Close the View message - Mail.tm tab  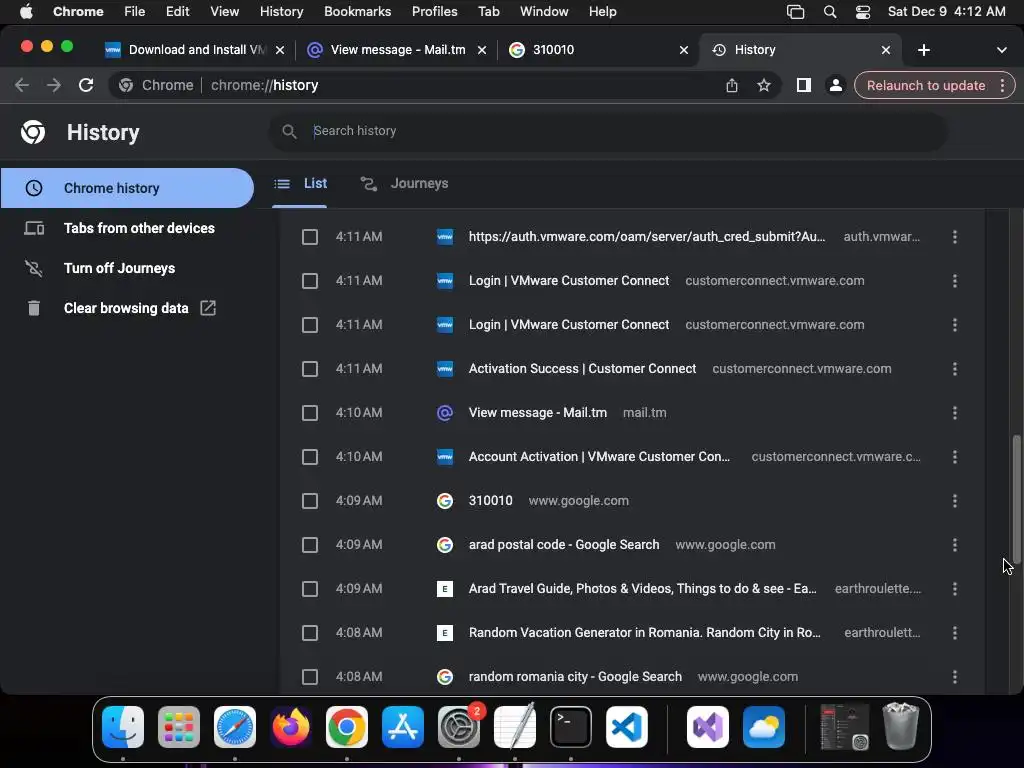(x=482, y=50)
